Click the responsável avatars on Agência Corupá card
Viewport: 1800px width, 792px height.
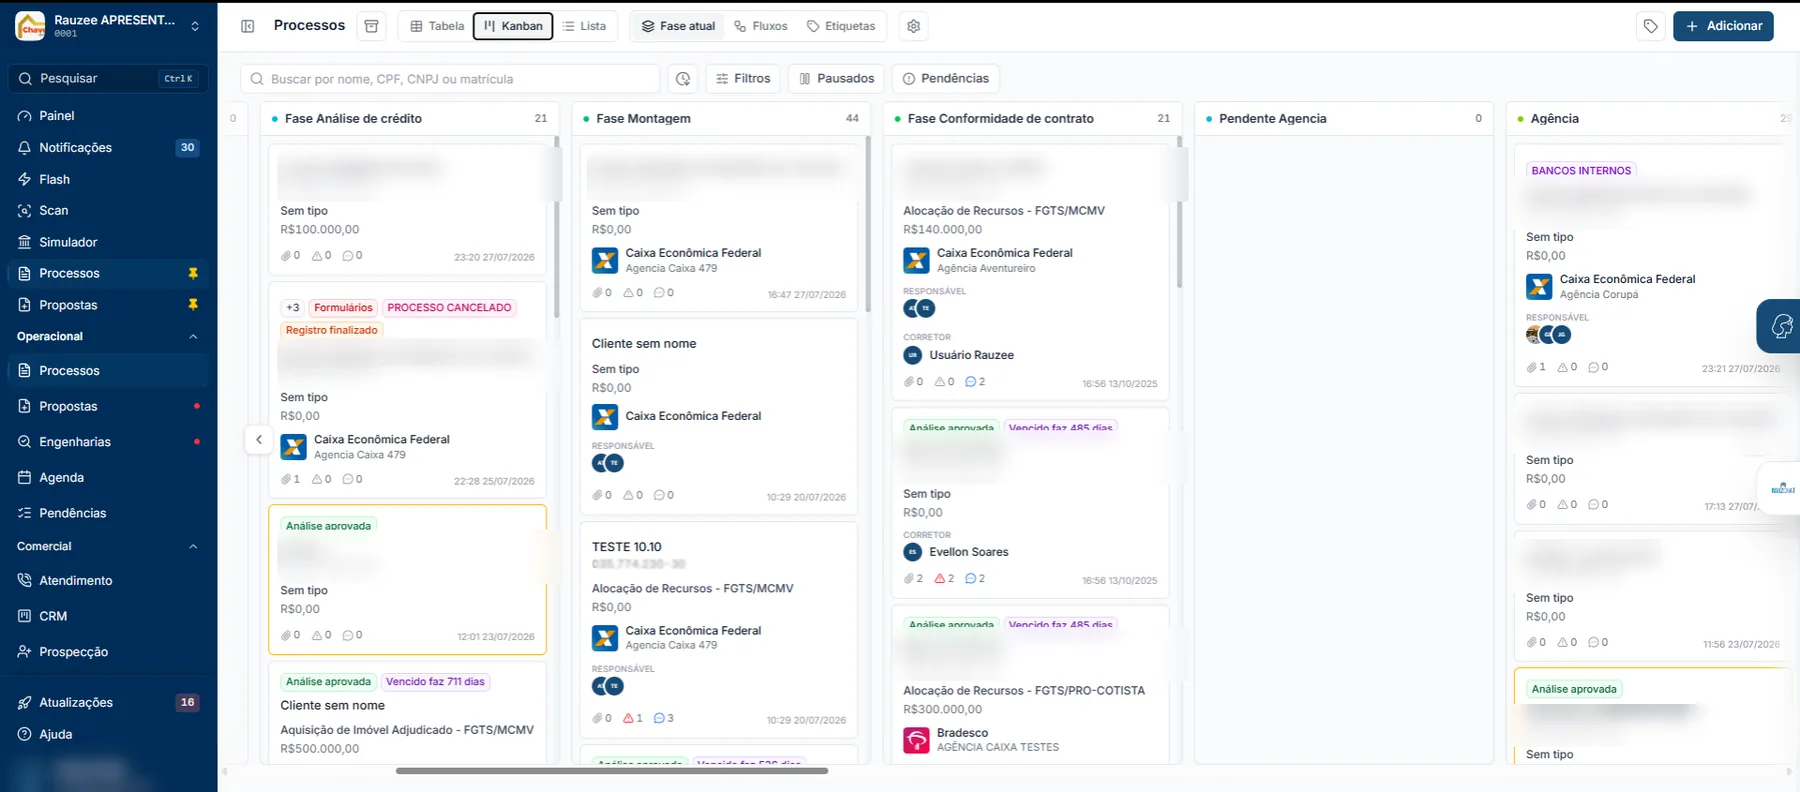[x=1548, y=335]
